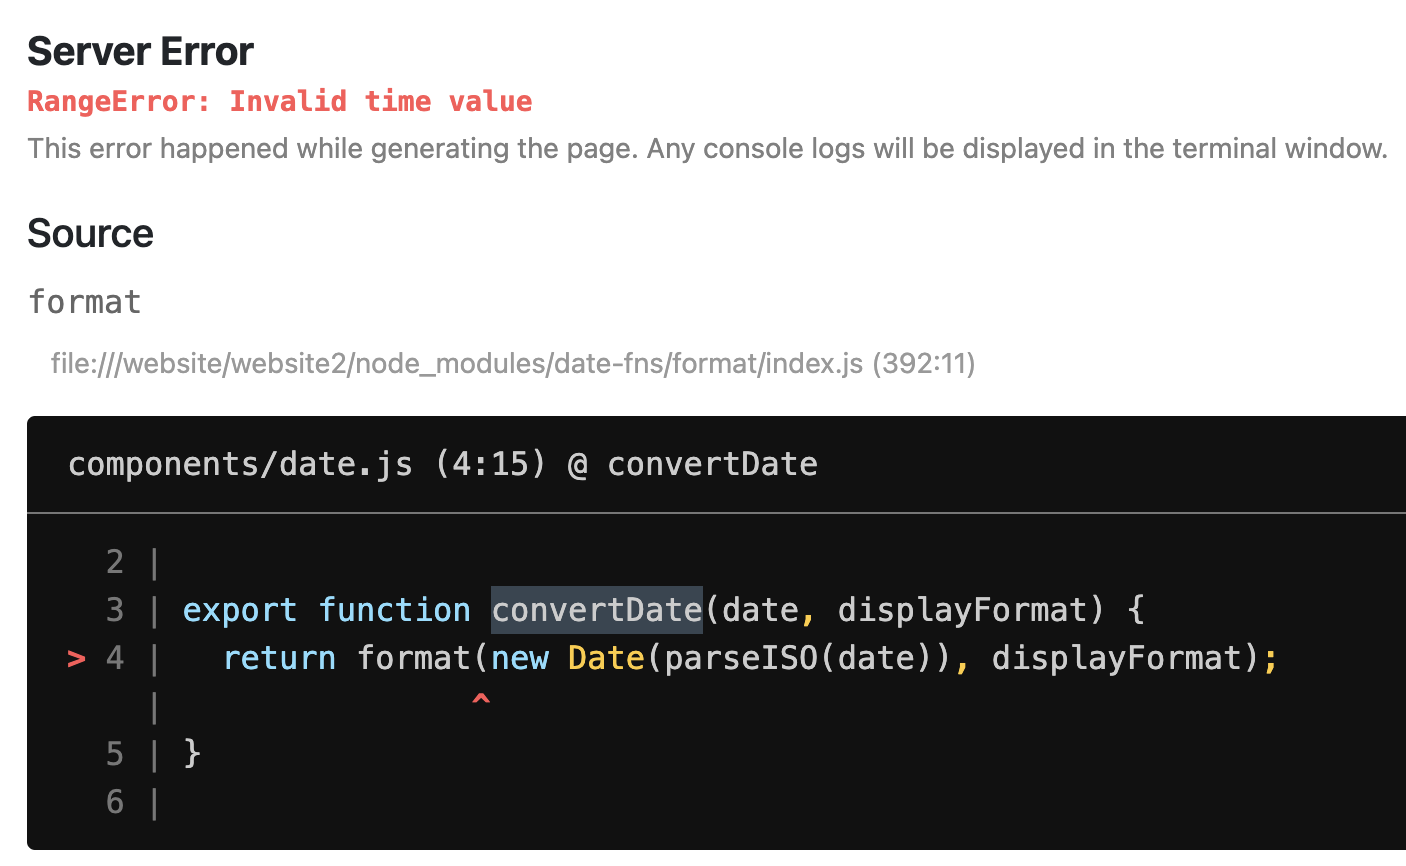Click the red error line arrow indicator
This screenshot has width=1406, height=866.
point(76,658)
